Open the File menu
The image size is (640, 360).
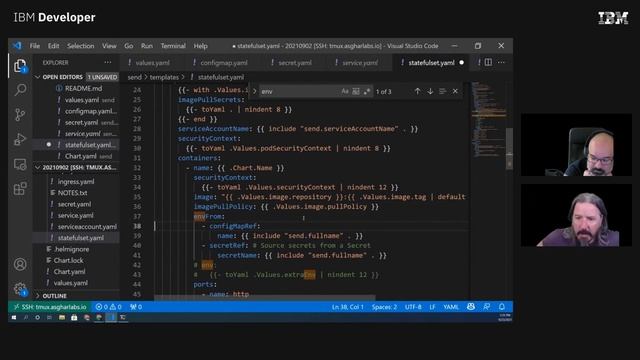coord(35,46)
